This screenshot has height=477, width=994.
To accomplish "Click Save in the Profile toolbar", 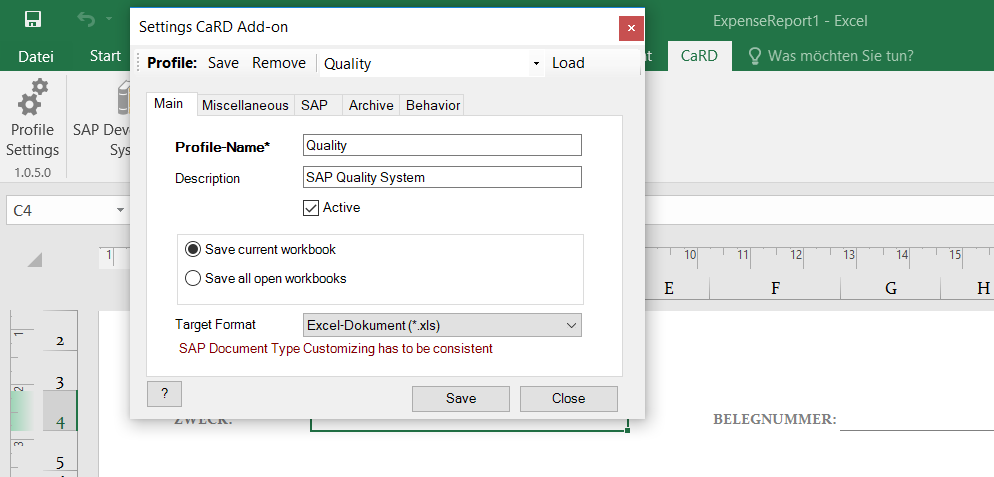I will click(223, 63).
